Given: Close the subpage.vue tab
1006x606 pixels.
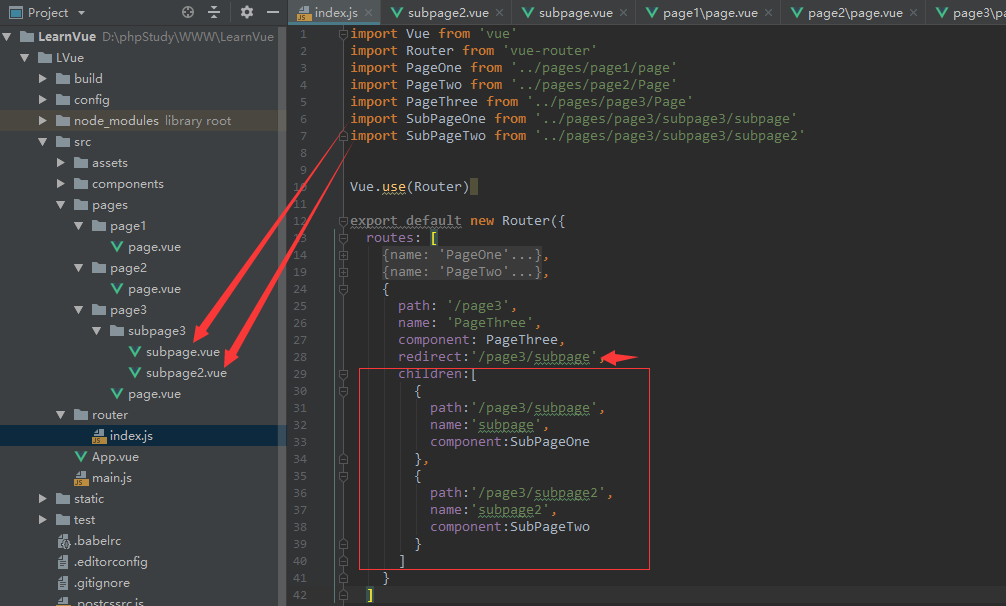Looking at the screenshot, I should pyautogui.click(x=623, y=13).
